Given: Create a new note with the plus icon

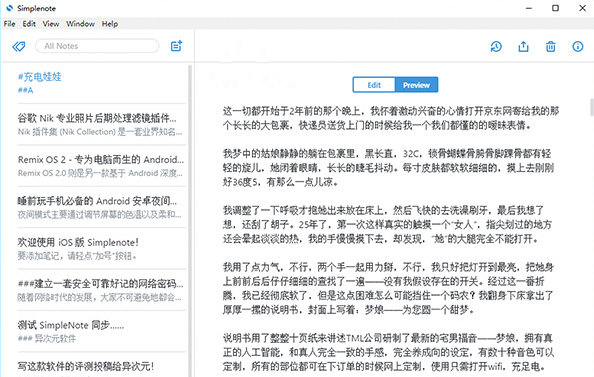Looking at the screenshot, I should tap(177, 46).
